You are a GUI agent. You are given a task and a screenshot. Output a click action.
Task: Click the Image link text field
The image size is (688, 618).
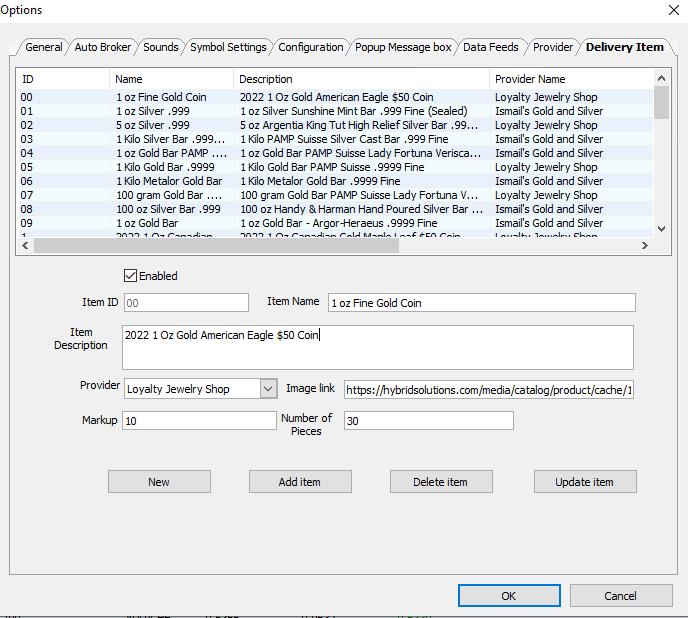click(488, 390)
